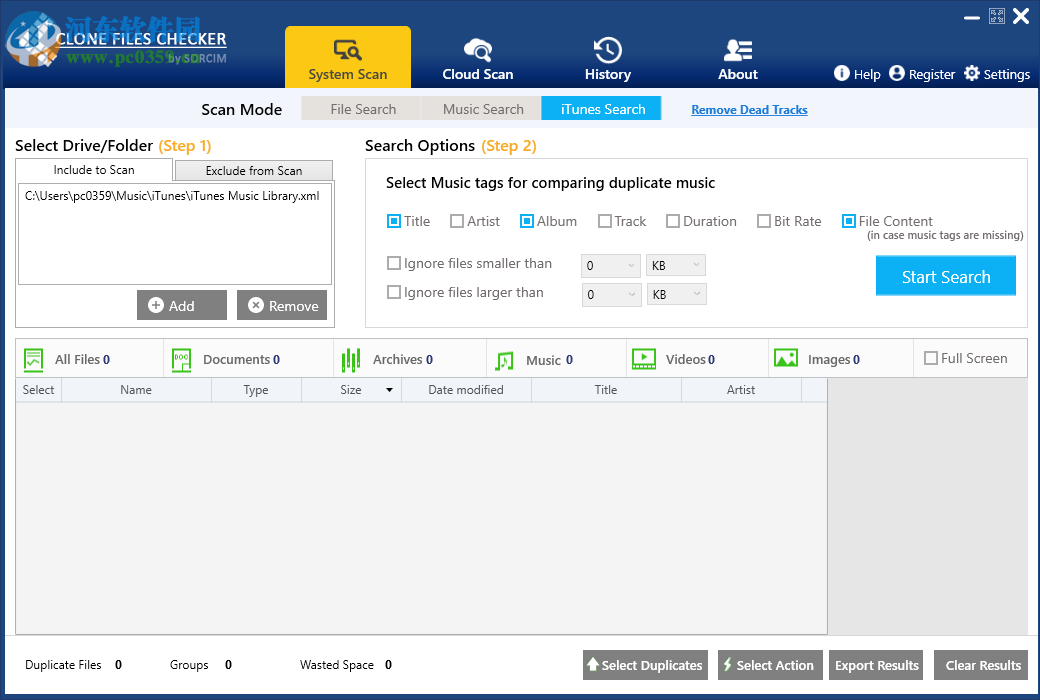1040x700 pixels.
Task: Filter results by Images icon
Action: point(786,359)
